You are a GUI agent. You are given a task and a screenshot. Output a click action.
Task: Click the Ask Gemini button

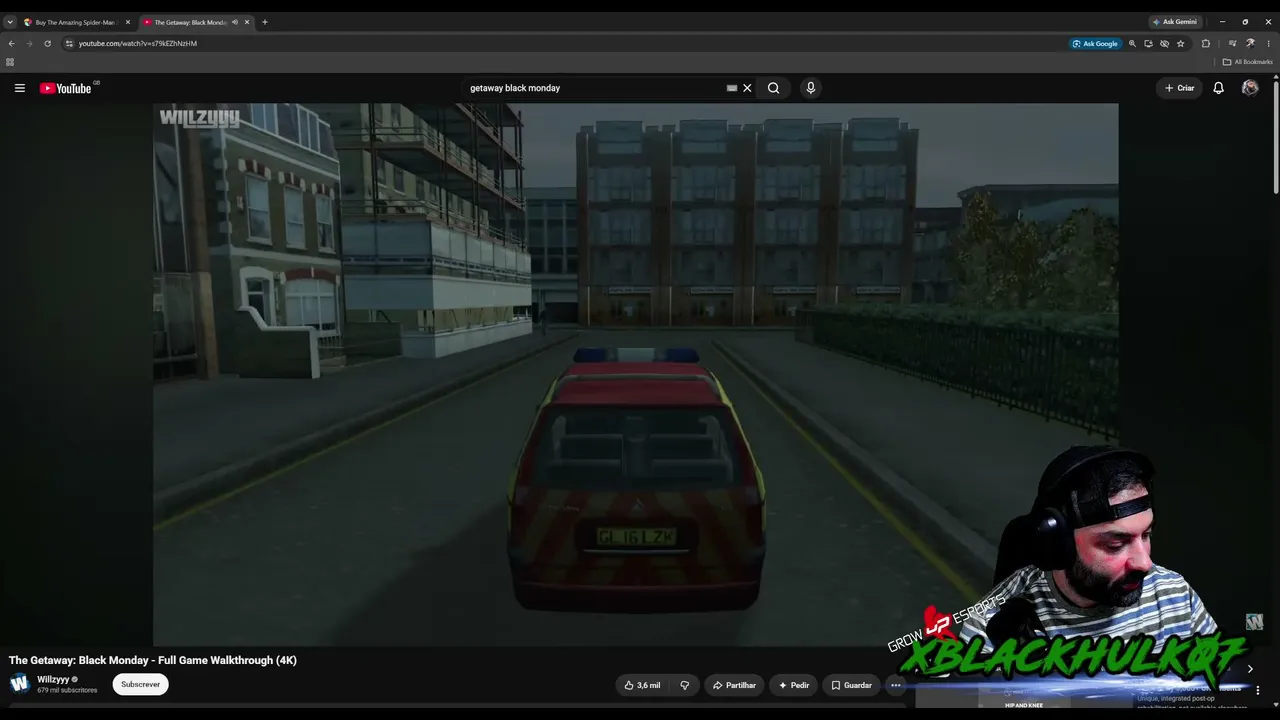click(1175, 22)
